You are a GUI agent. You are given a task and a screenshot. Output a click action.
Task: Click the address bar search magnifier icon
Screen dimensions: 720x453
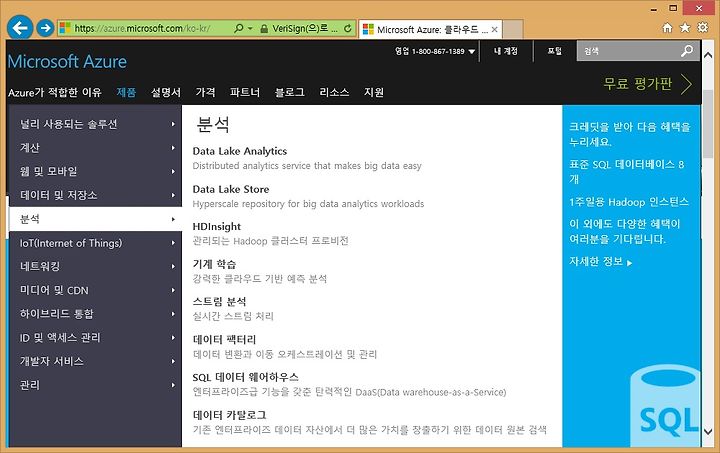click(x=239, y=28)
